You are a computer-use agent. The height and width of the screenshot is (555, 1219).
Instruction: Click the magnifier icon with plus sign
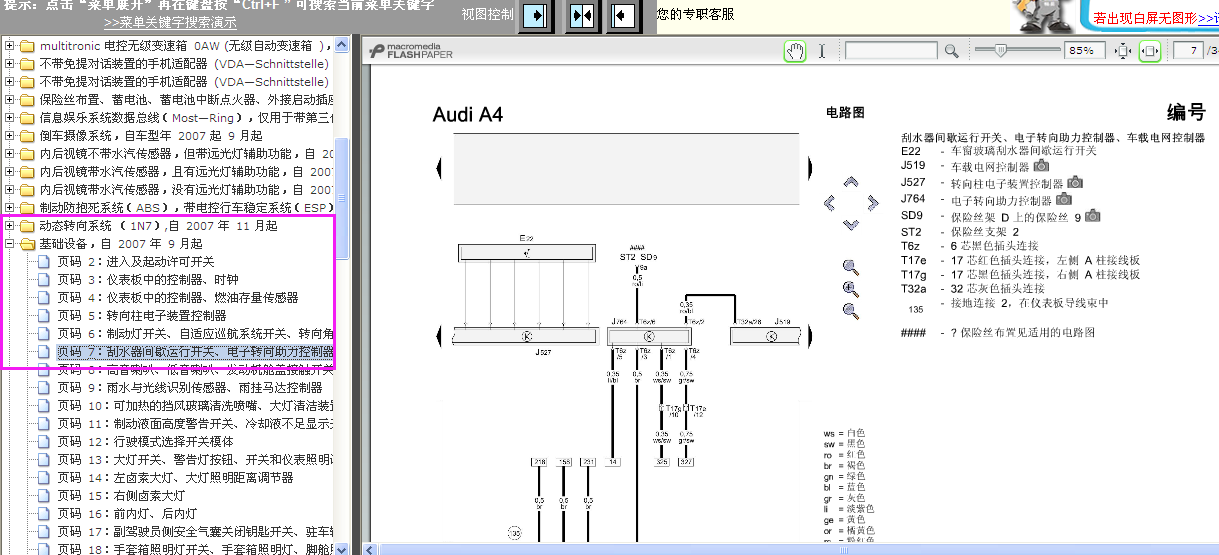pyautogui.click(x=851, y=288)
